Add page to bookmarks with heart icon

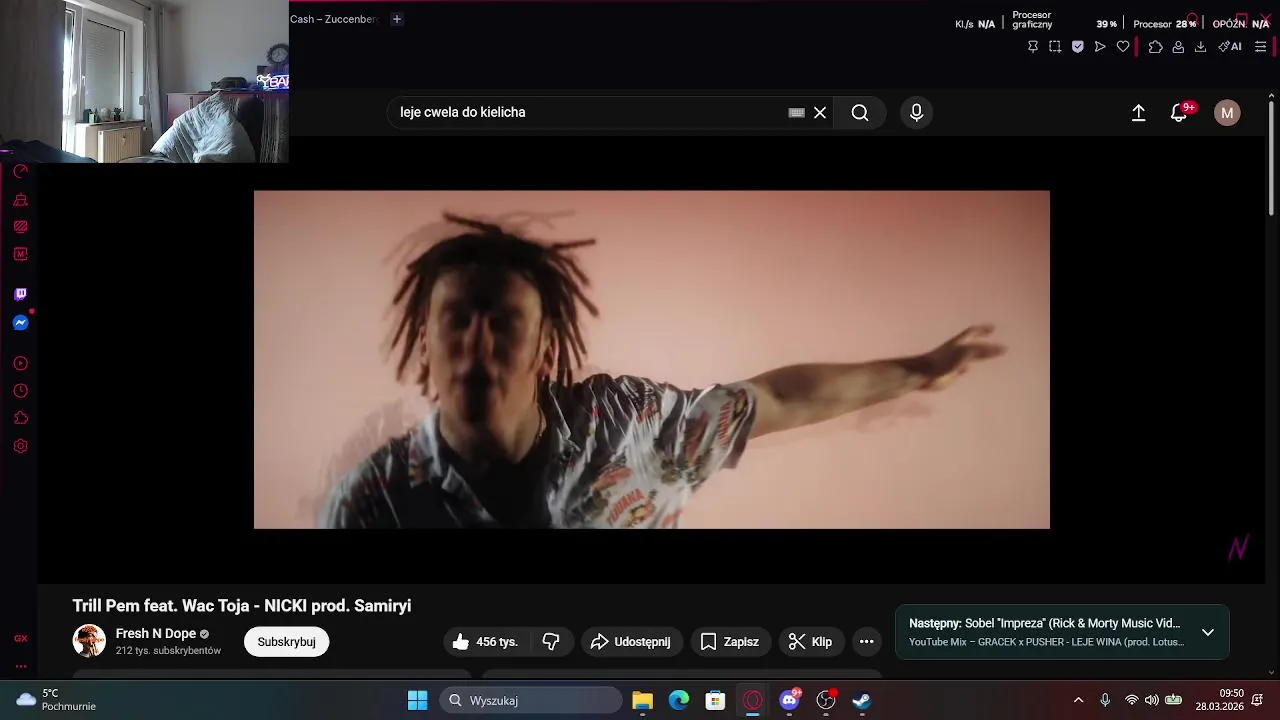[1123, 46]
